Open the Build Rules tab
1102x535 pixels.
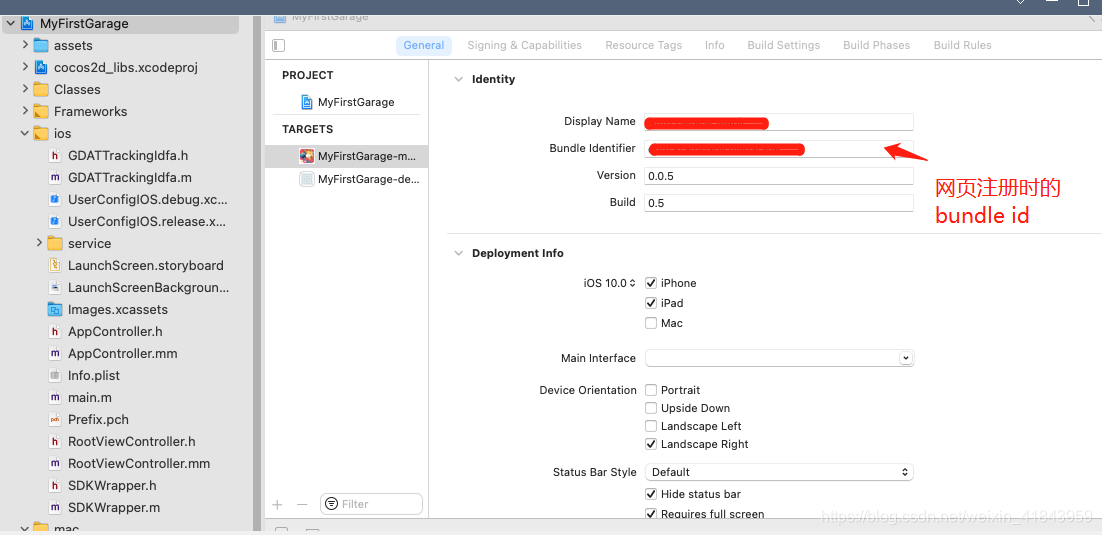coord(962,45)
